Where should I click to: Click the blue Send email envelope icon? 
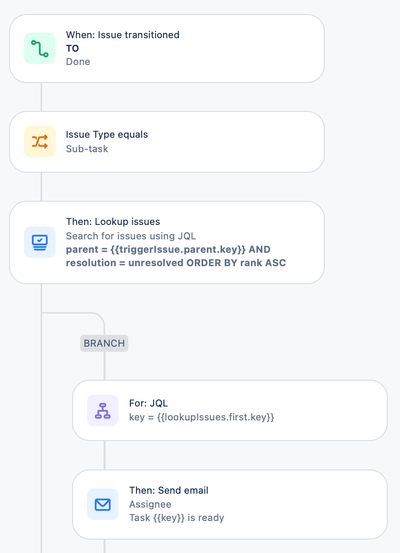pos(103,504)
